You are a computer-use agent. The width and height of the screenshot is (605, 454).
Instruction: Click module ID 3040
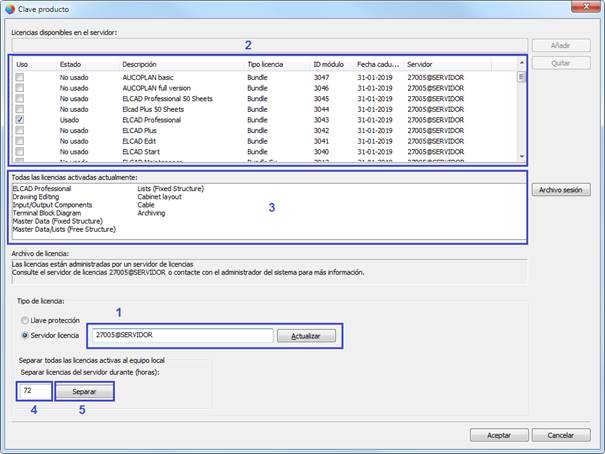coord(321,152)
